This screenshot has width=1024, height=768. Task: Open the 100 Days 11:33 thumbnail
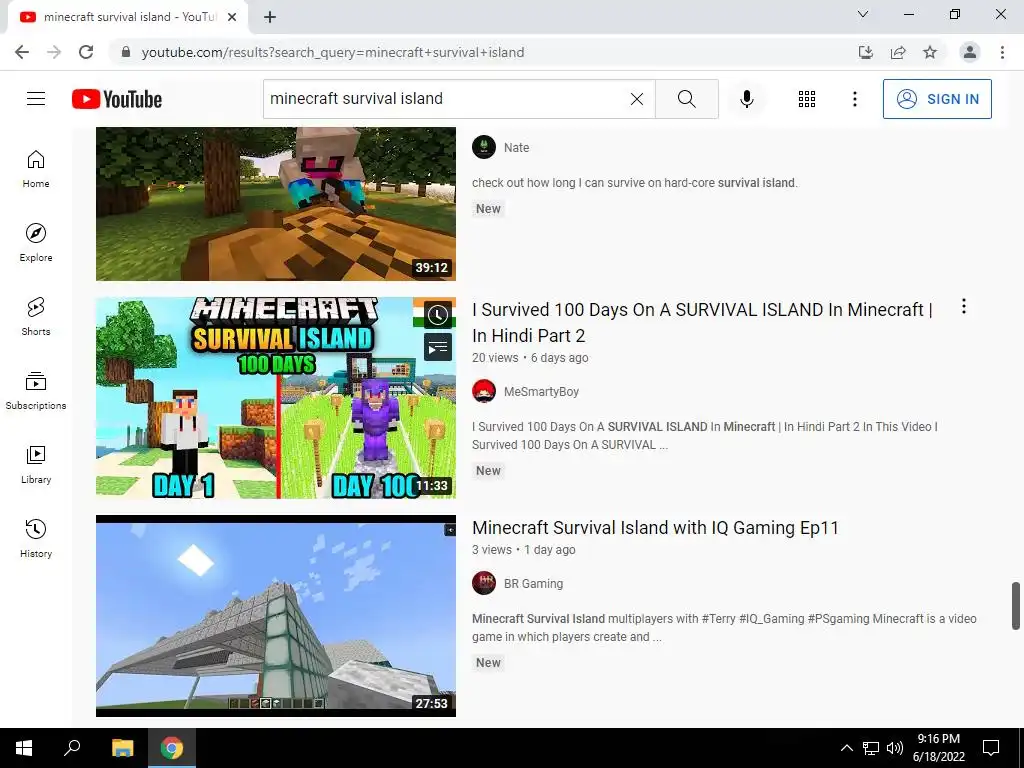point(276,398)
